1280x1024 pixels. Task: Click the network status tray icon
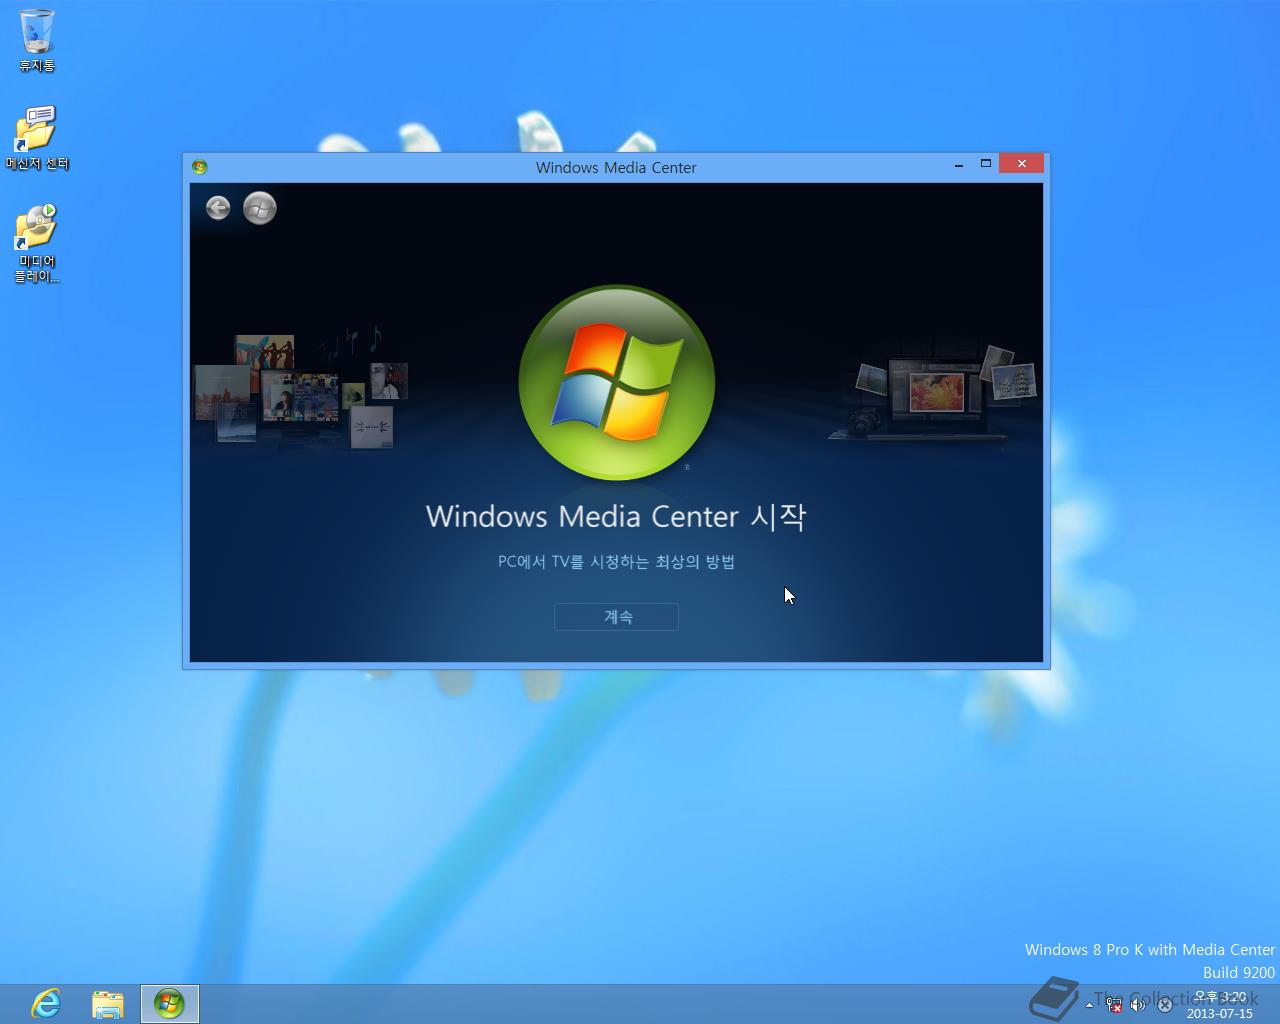click(1114, 1005)
